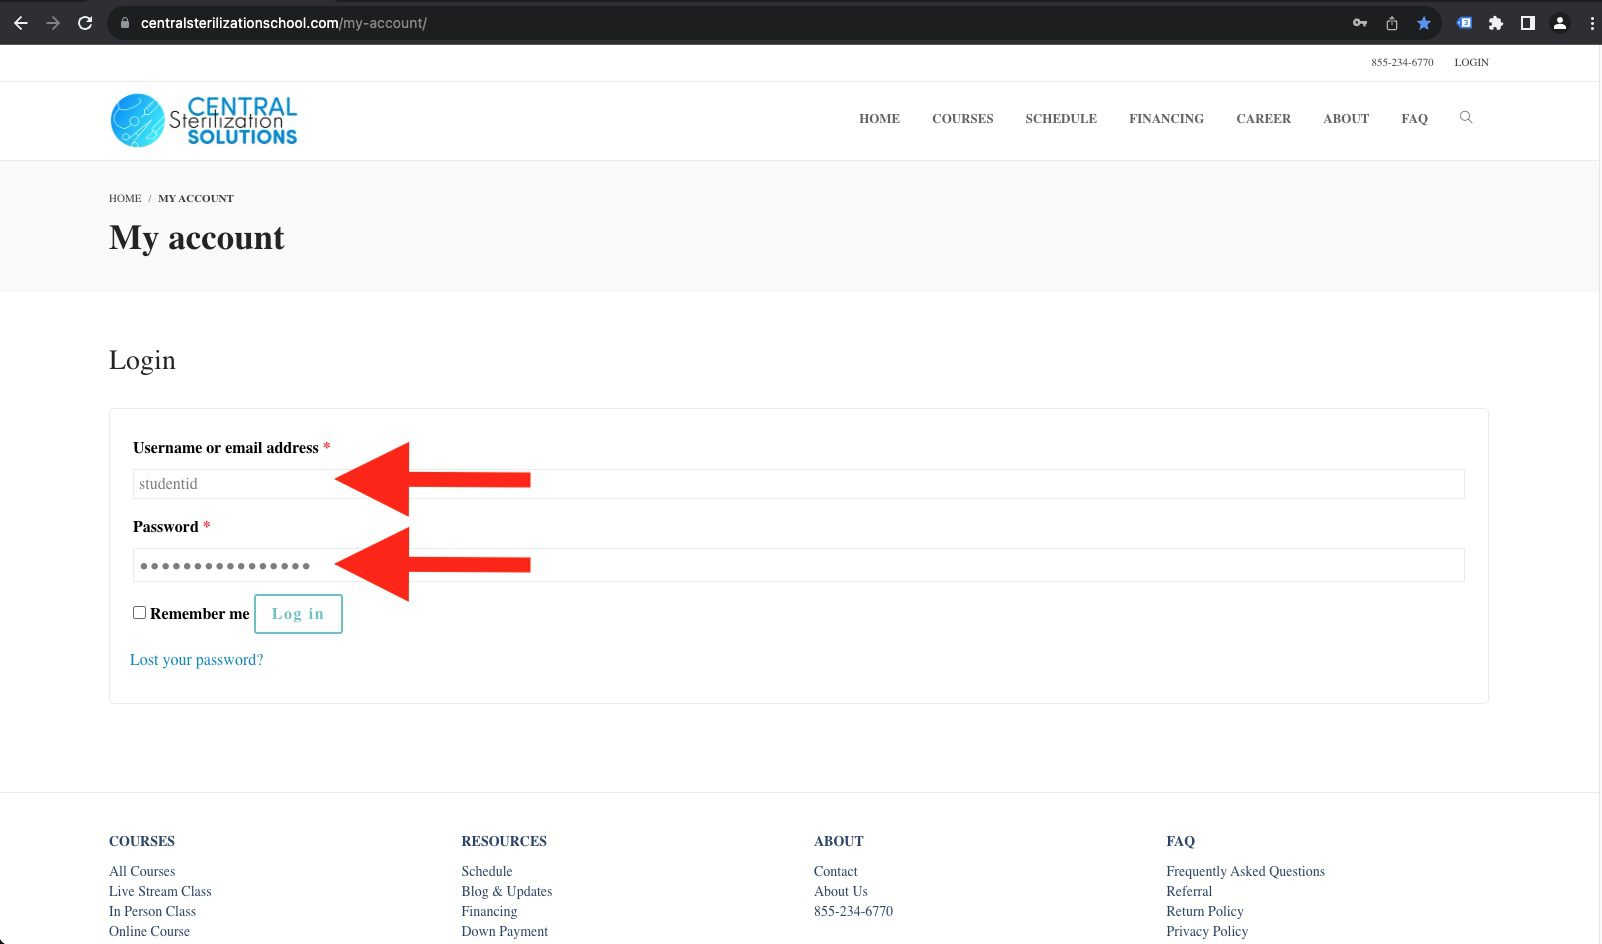The height and width of the screenshot is (944, 1602).
Task: Open the blue extension icon in toolbar
Action: [1464, 23]
